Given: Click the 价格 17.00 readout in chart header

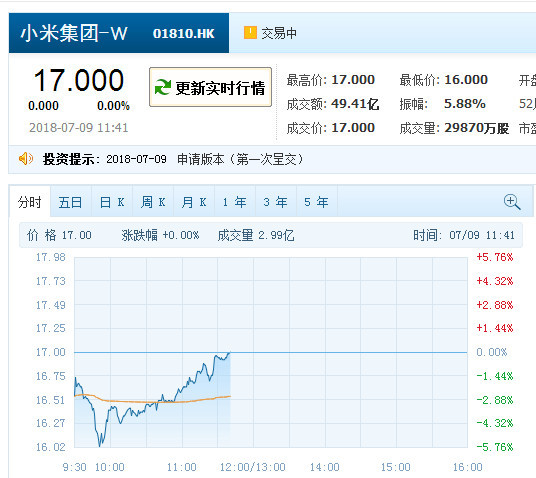Looking at the screenshot, I should 59,235.
